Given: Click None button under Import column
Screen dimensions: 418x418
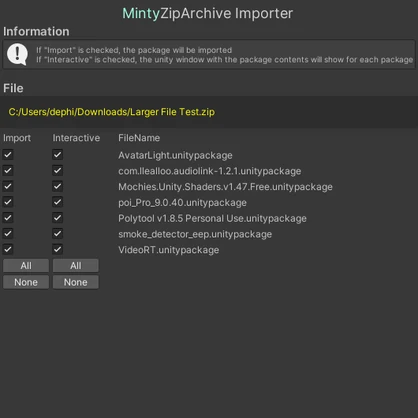Looking at the screenshot, I should [x=26, y=282].
